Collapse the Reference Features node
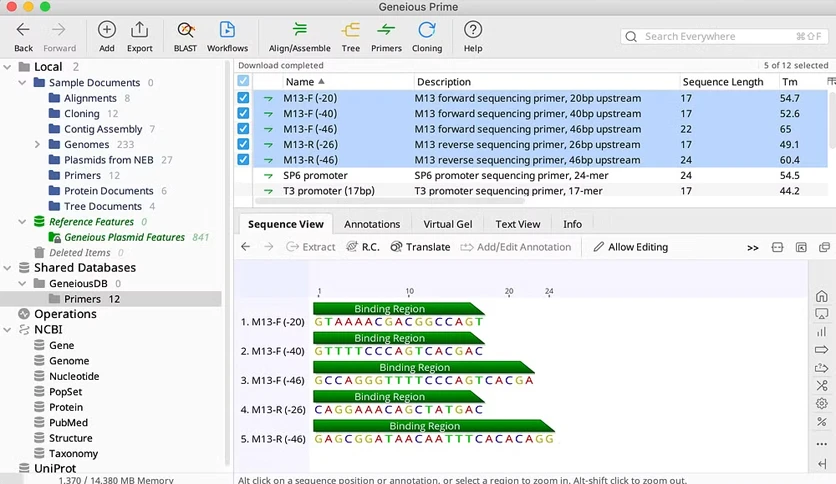The image size is (836, 484). (x=22, y=222)
